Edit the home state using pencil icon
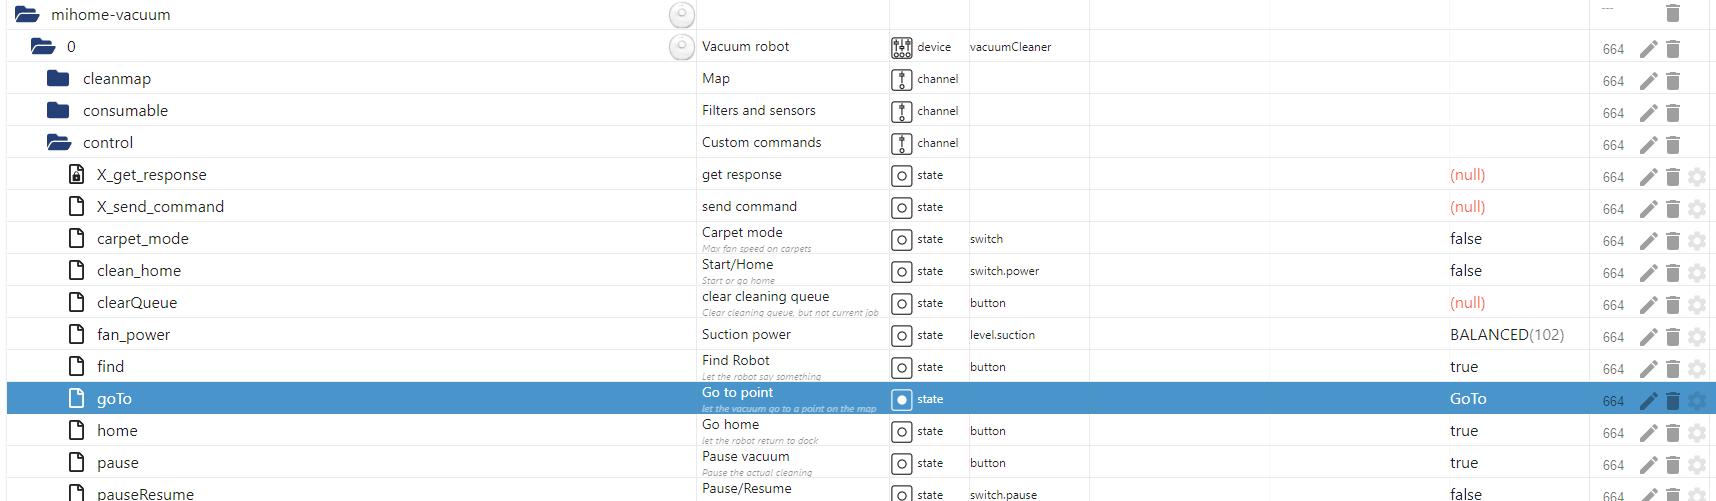This screenshot has height=501, width=1716. tap(1648, 433)
